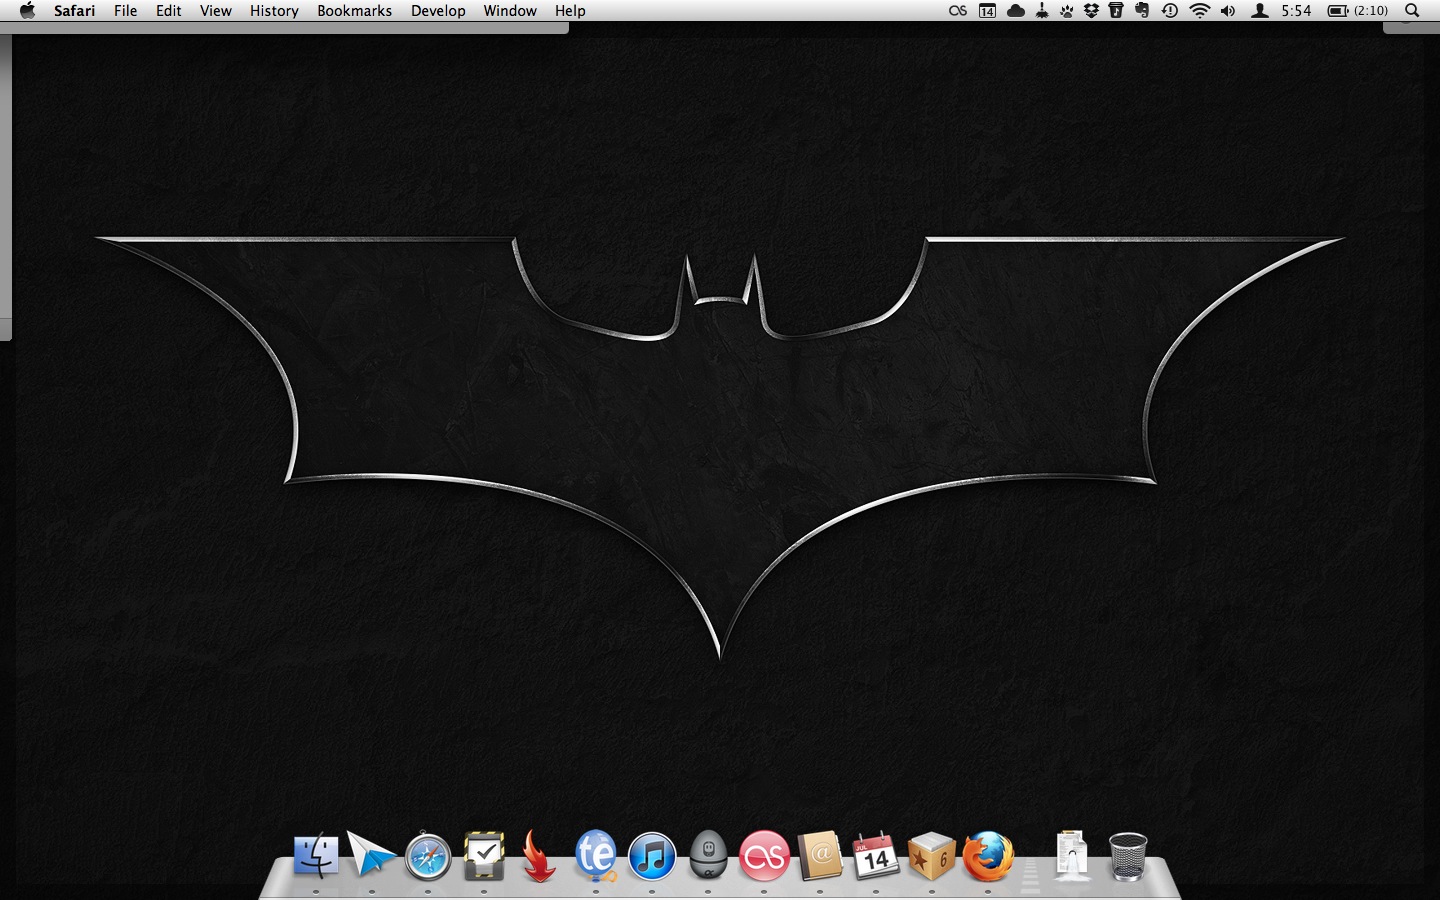Open the cloud icon in menu bar
Image resolution: width=1440 pixels, height=900 pixels.
pos(1016,11)
